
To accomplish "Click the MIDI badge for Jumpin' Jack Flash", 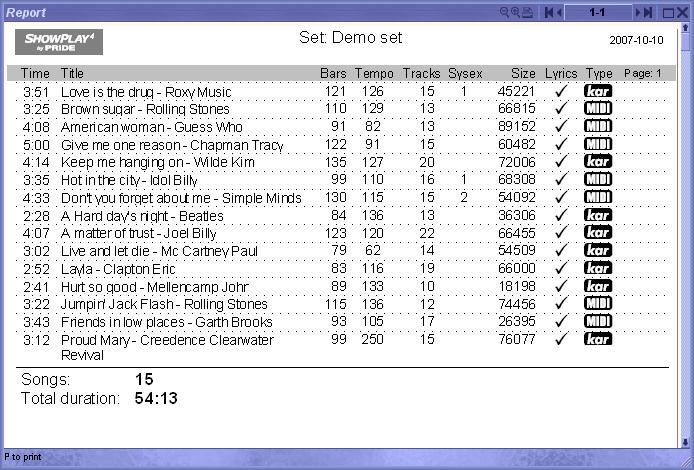I will pyautogui.click(x=598, y=303).
